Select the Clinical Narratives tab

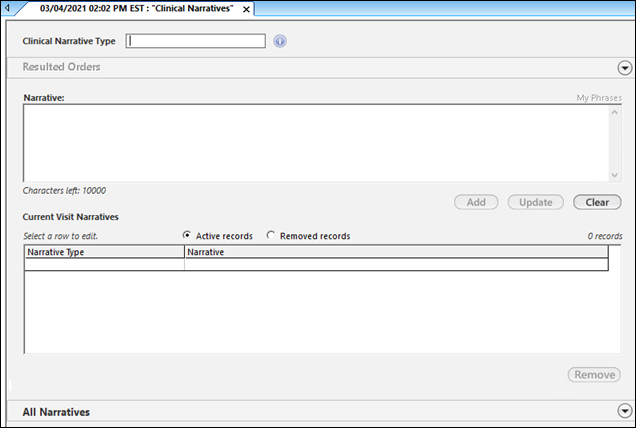coord(136,9)
